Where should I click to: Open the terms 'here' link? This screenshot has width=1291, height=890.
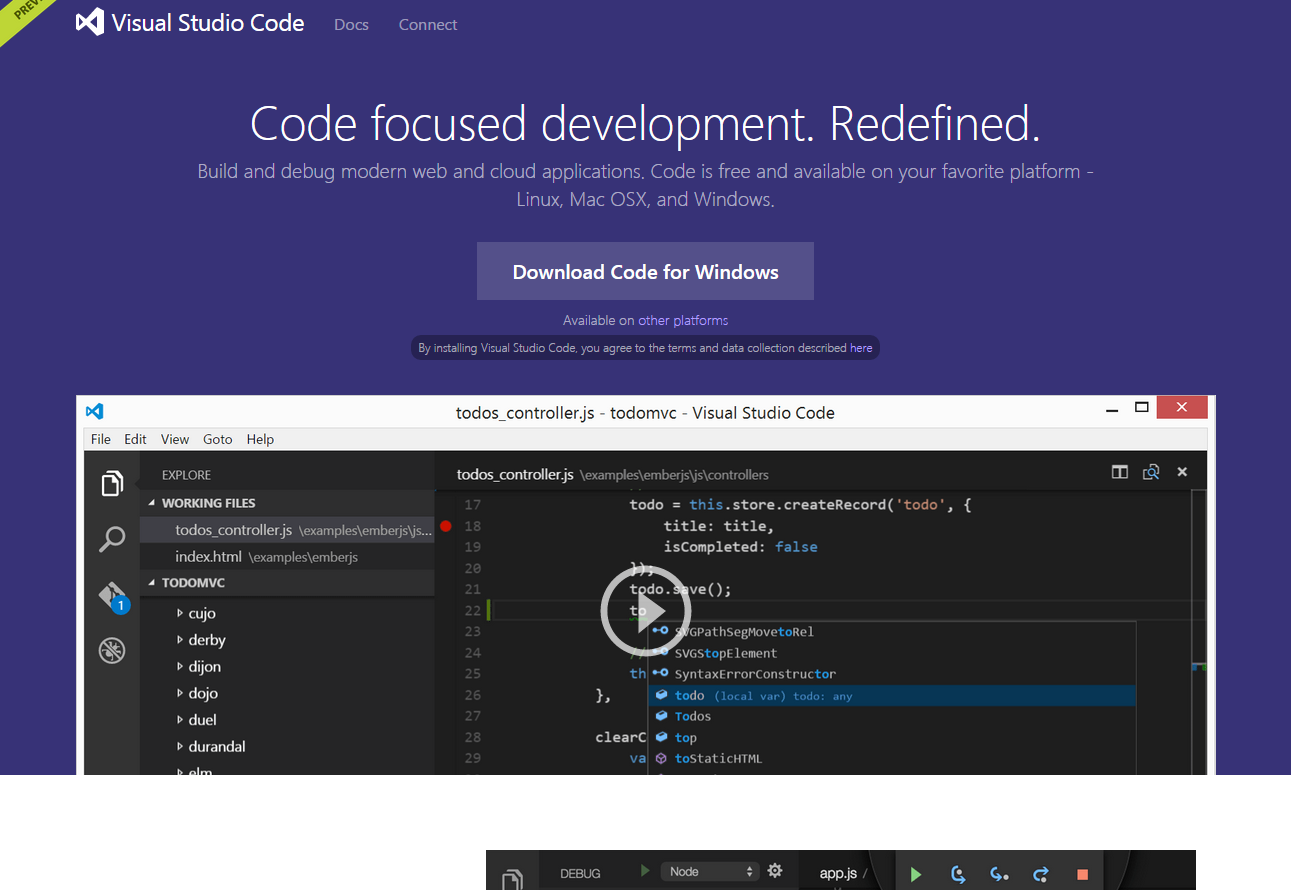(x=861, y=348)
